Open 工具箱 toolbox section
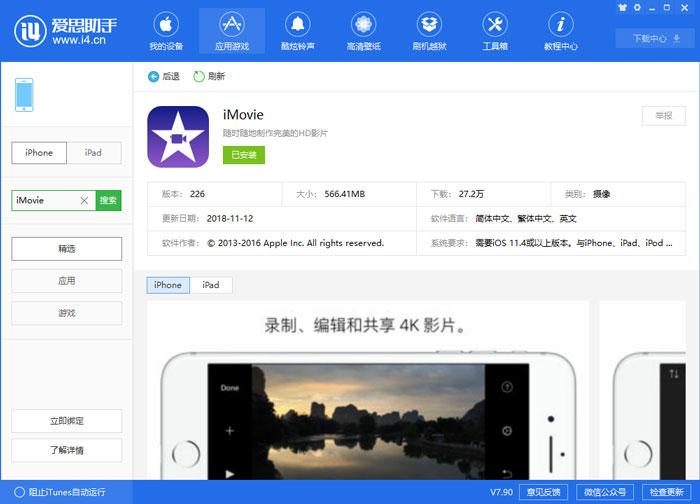 point(495,31)
